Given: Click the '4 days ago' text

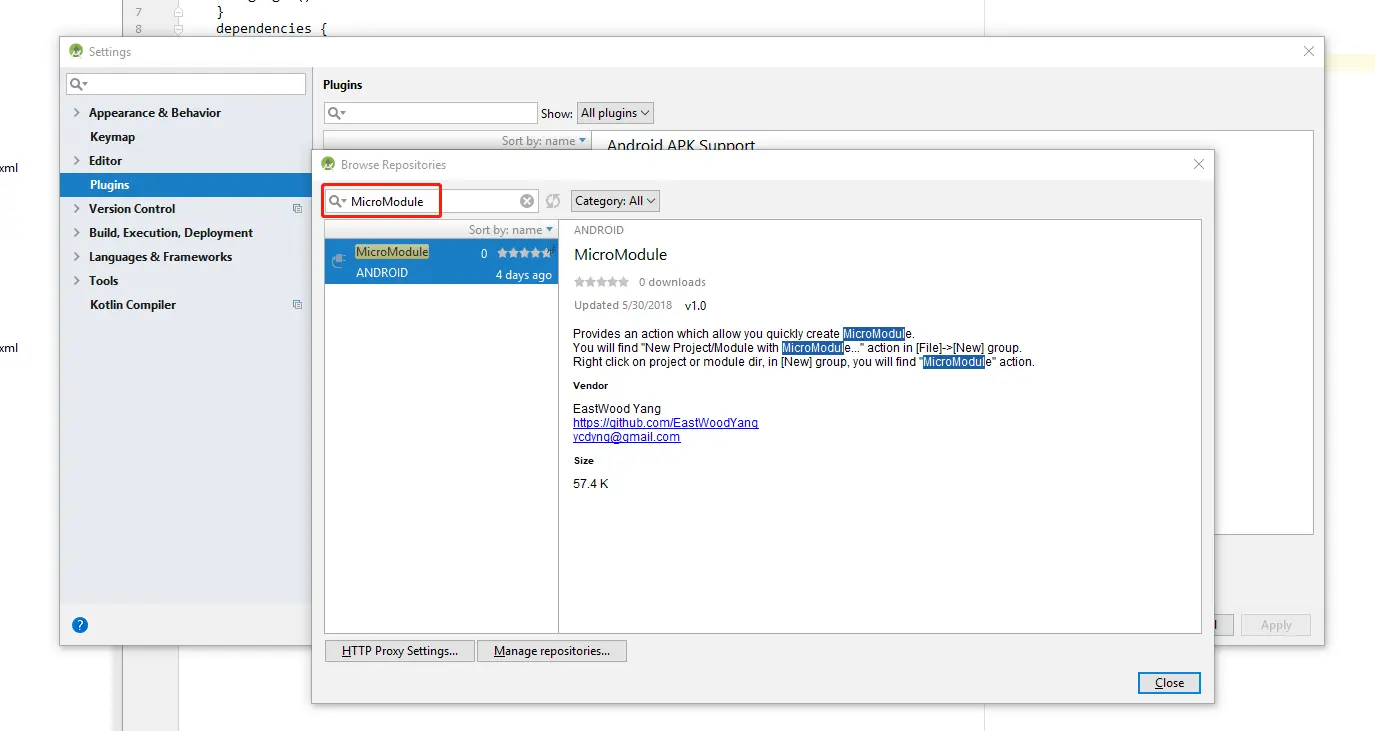Looking at the screenshot, I should pos(524,275).
